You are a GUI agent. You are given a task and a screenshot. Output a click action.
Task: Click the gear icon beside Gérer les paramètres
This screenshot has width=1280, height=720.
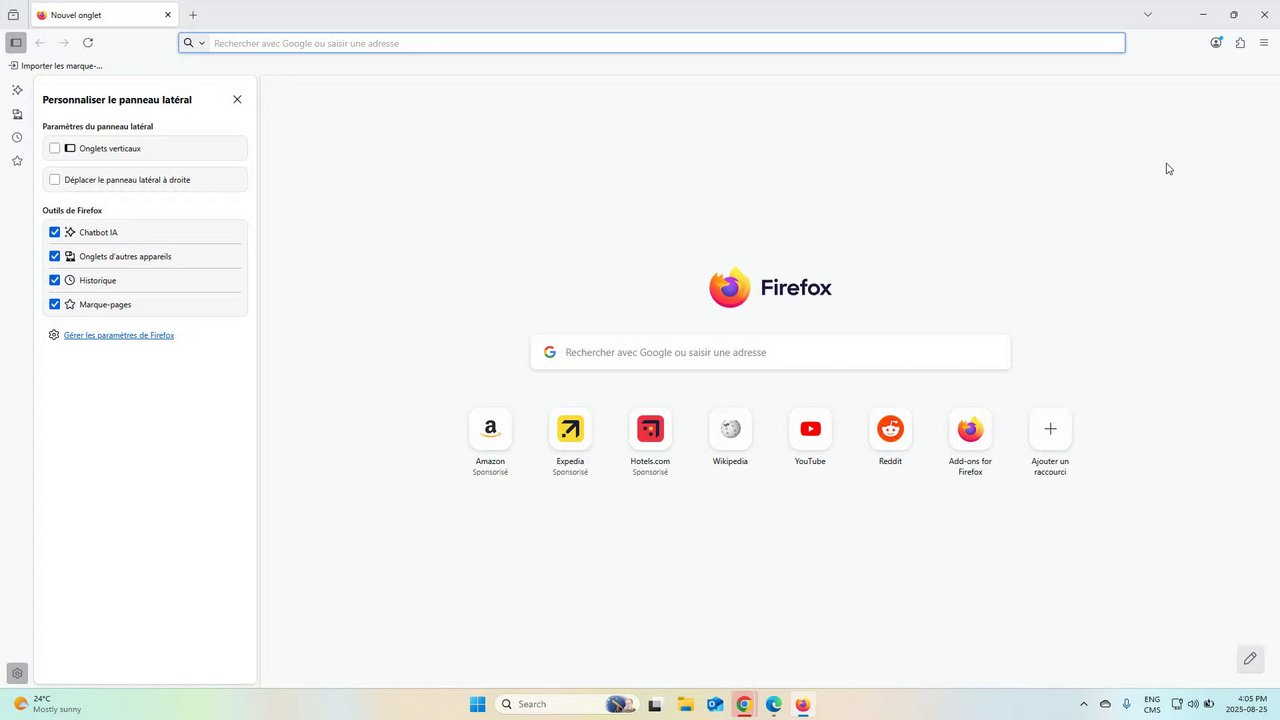click(x=54, y=335)
